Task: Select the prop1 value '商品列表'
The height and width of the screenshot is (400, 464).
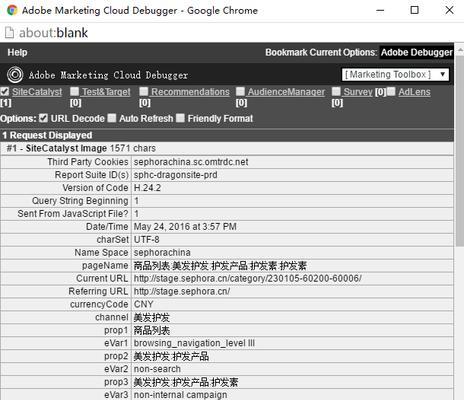Action: (x=152, y=330)
